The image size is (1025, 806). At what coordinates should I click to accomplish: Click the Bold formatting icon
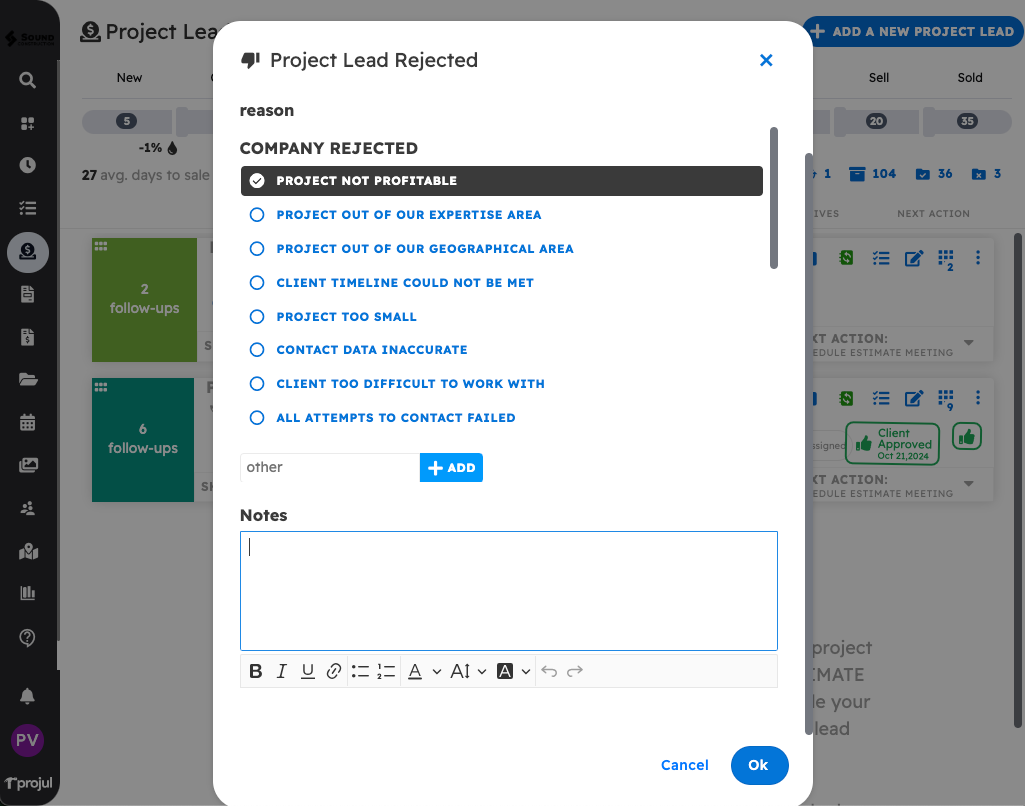pos(256,671)
